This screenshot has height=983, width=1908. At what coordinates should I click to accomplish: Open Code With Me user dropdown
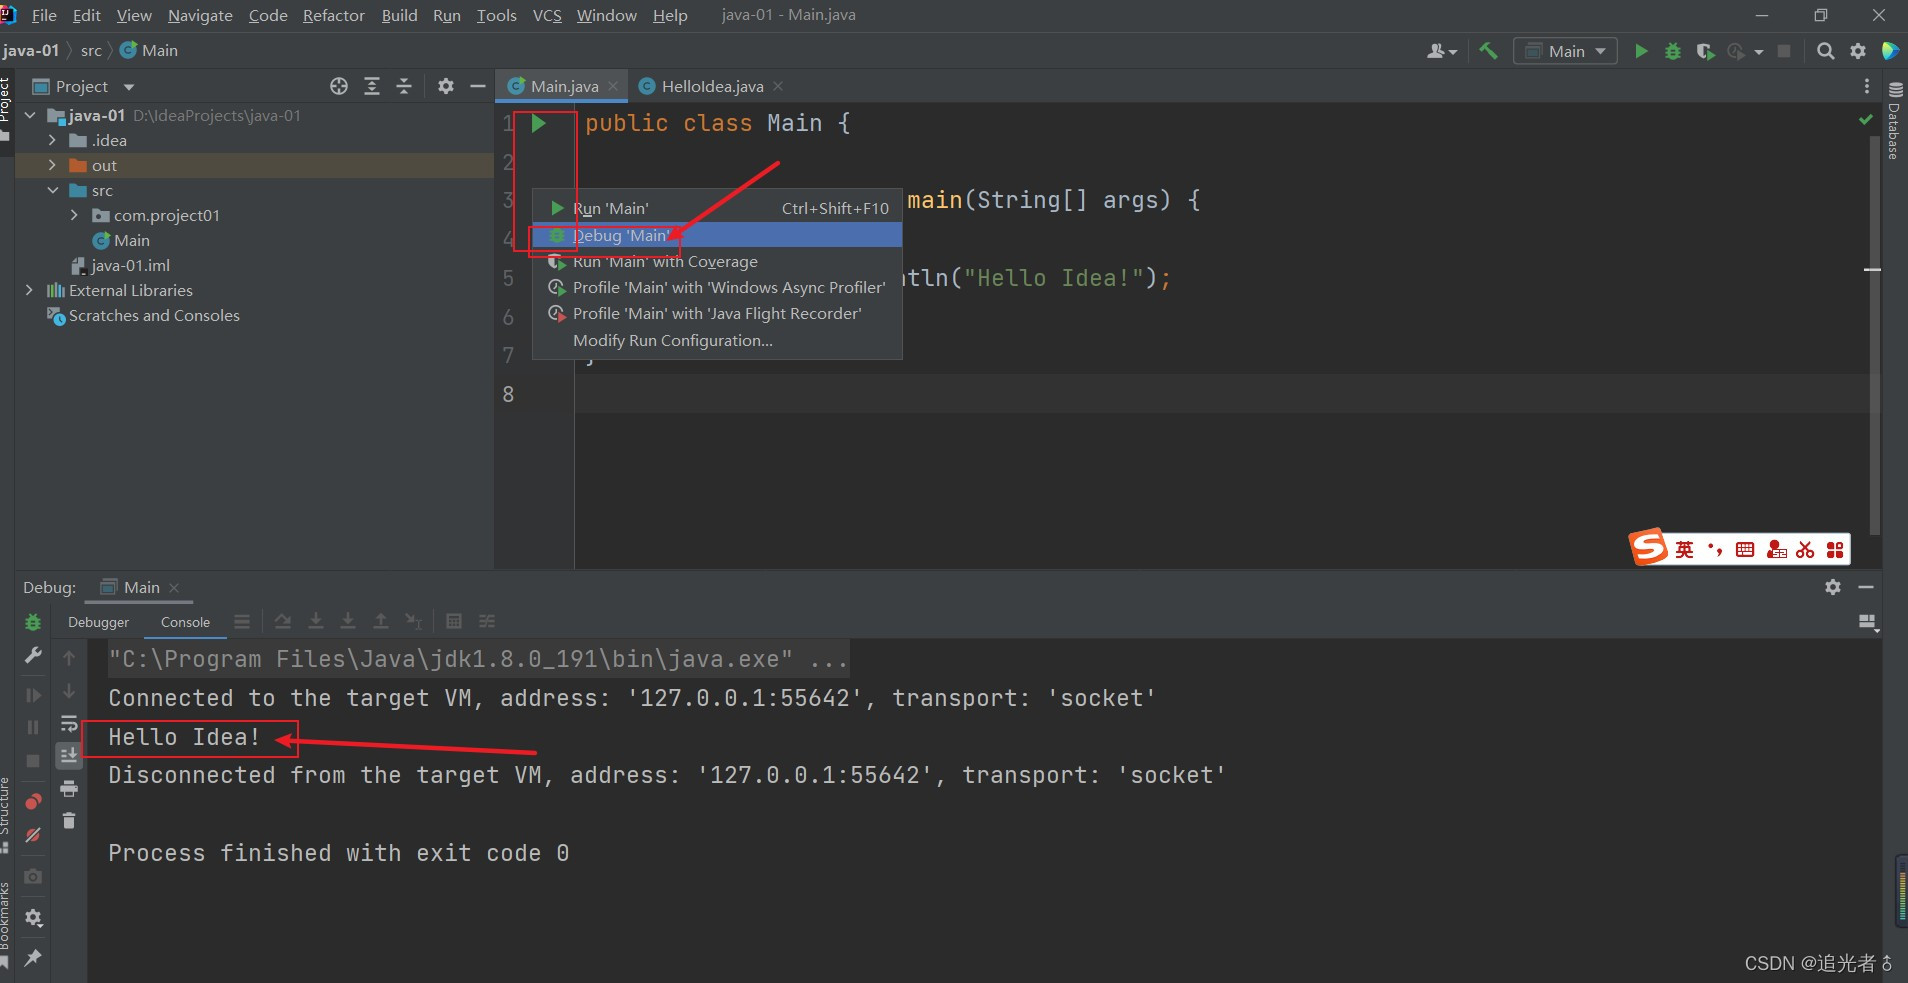point(1441,51)
